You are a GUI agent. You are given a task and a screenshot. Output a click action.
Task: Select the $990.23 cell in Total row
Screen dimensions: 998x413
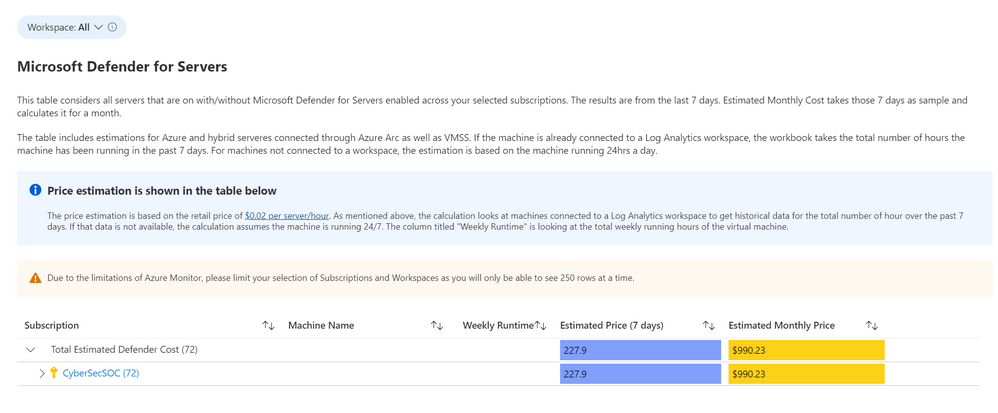click(x=806, y=350)
